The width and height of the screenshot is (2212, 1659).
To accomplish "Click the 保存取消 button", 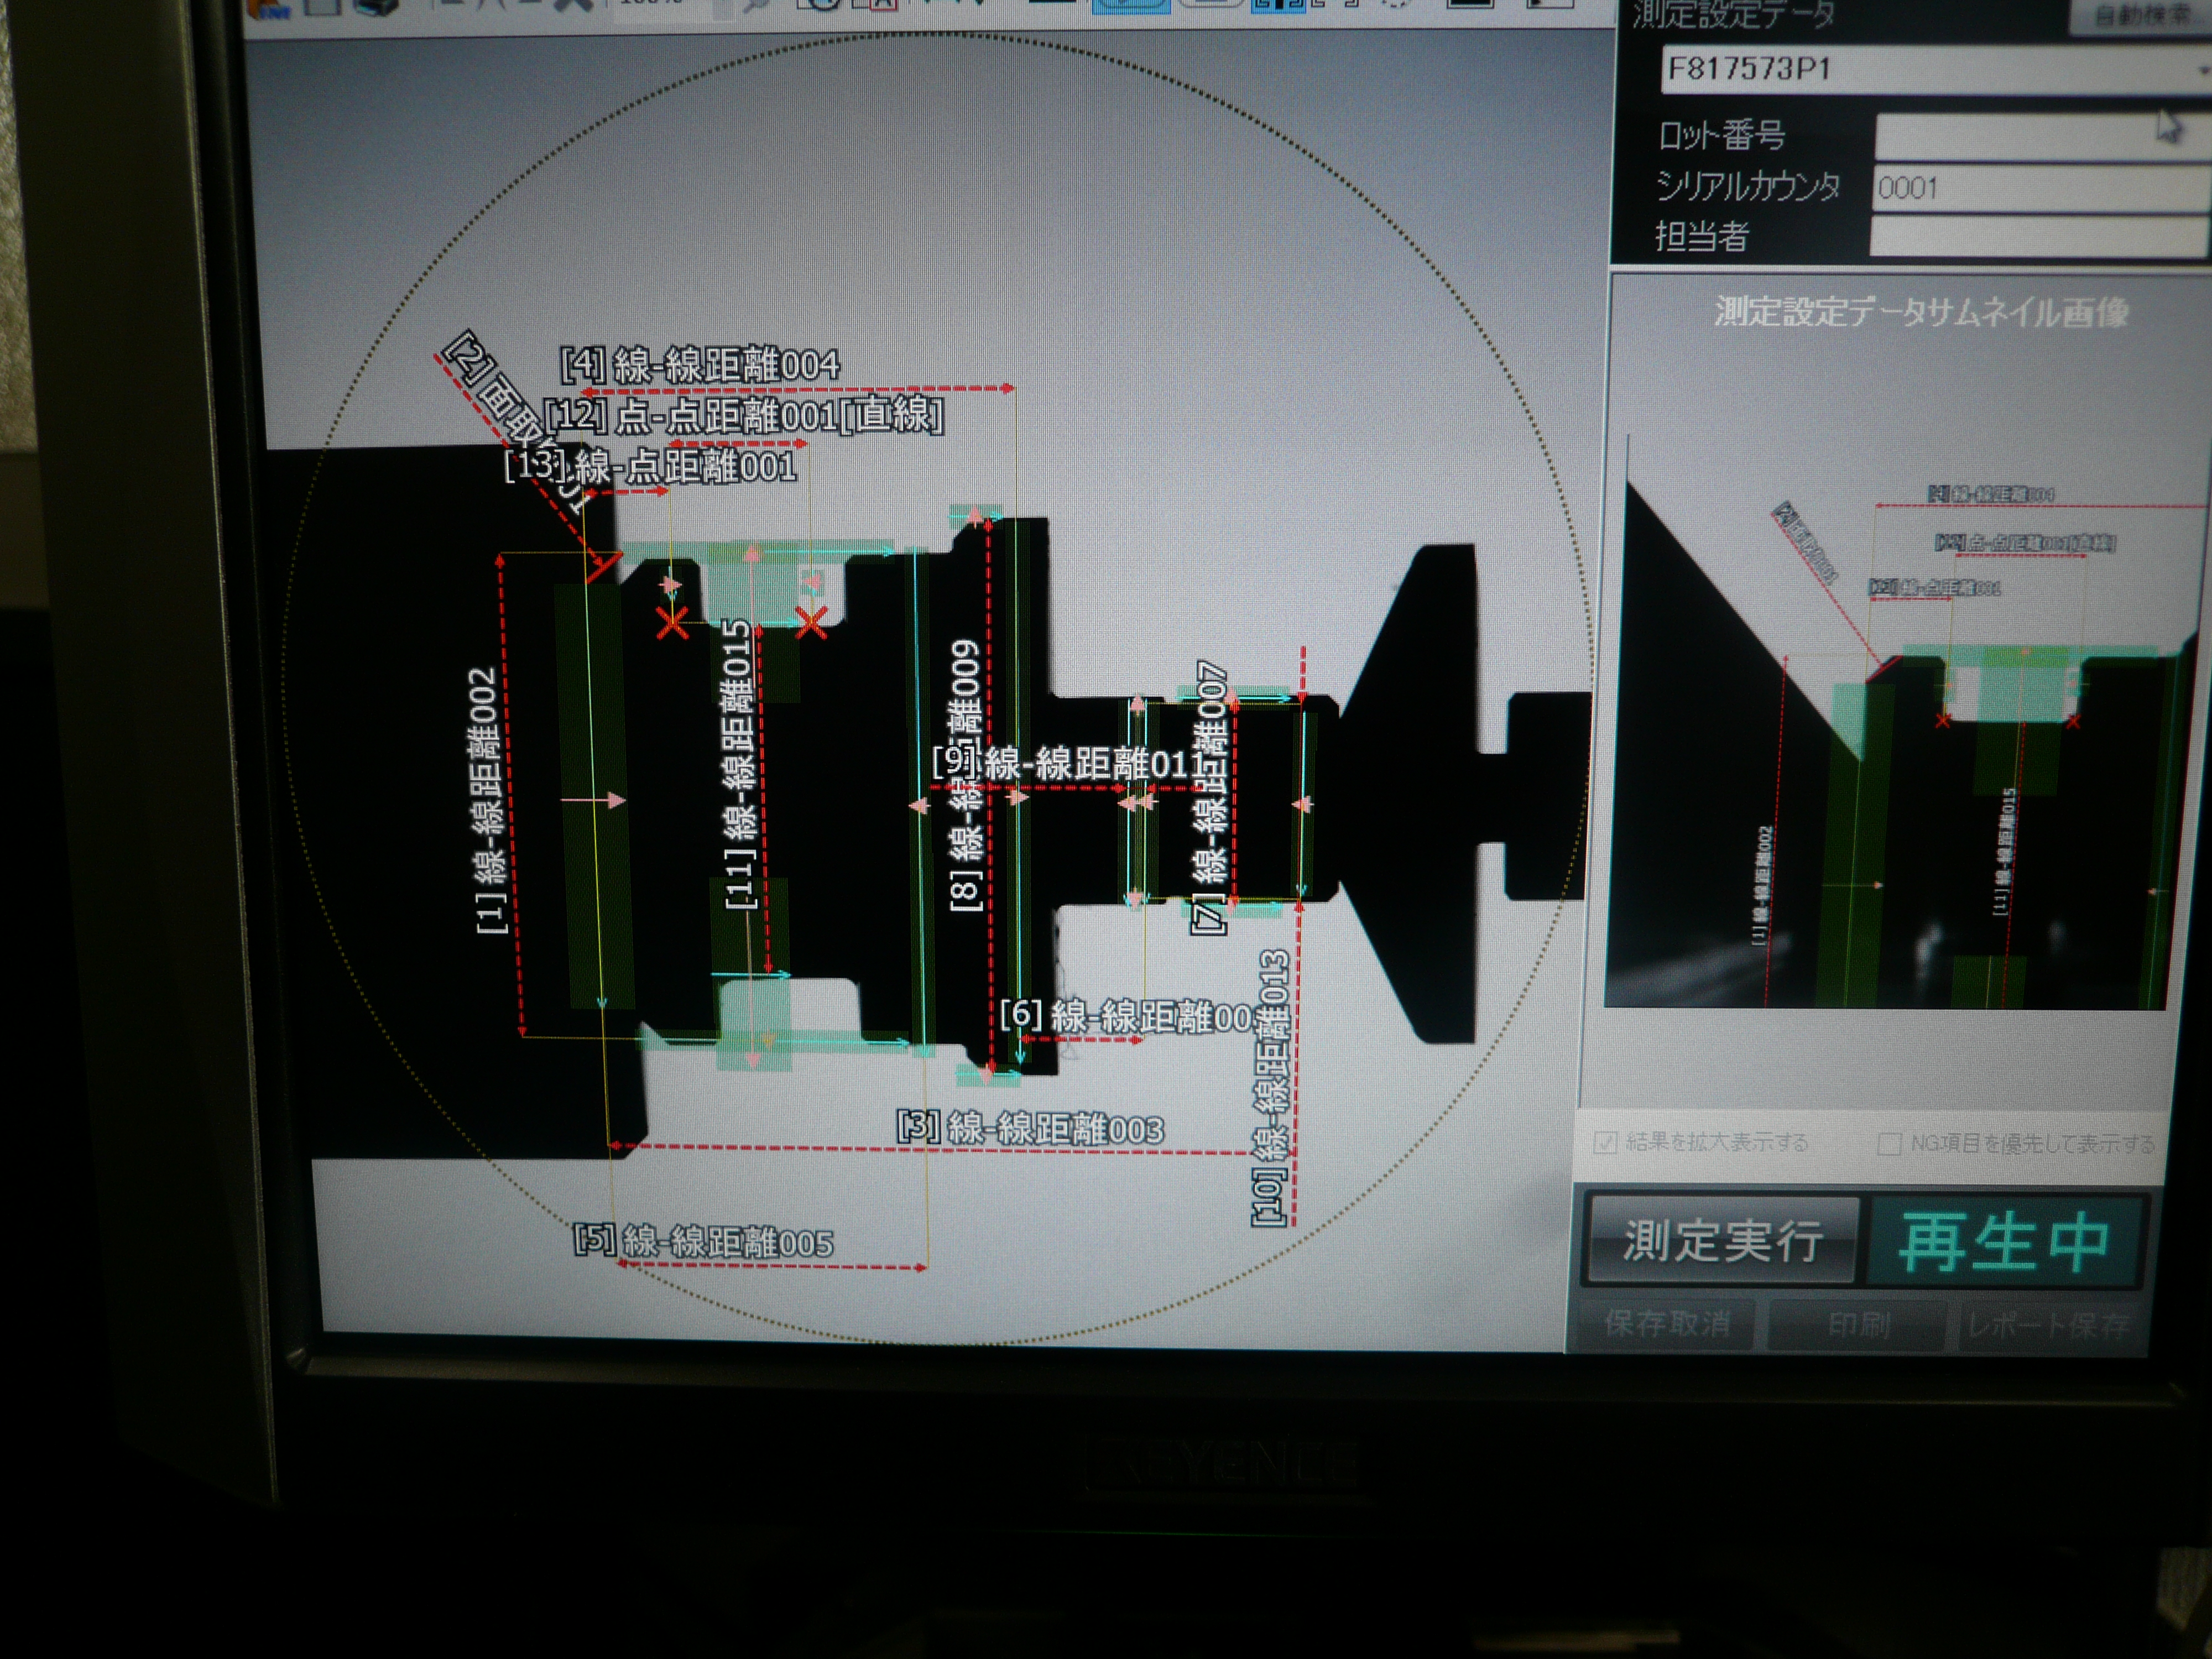I will coord(1667,1324).
